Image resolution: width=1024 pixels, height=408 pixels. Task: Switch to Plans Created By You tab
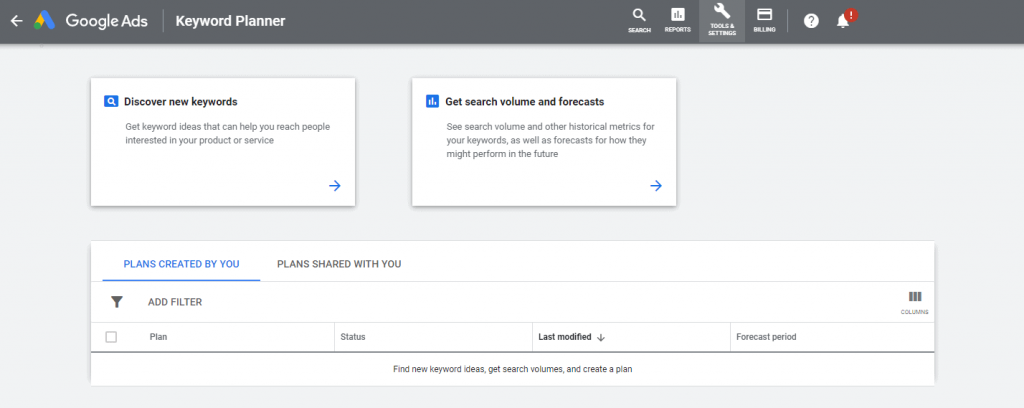[181, 264]
